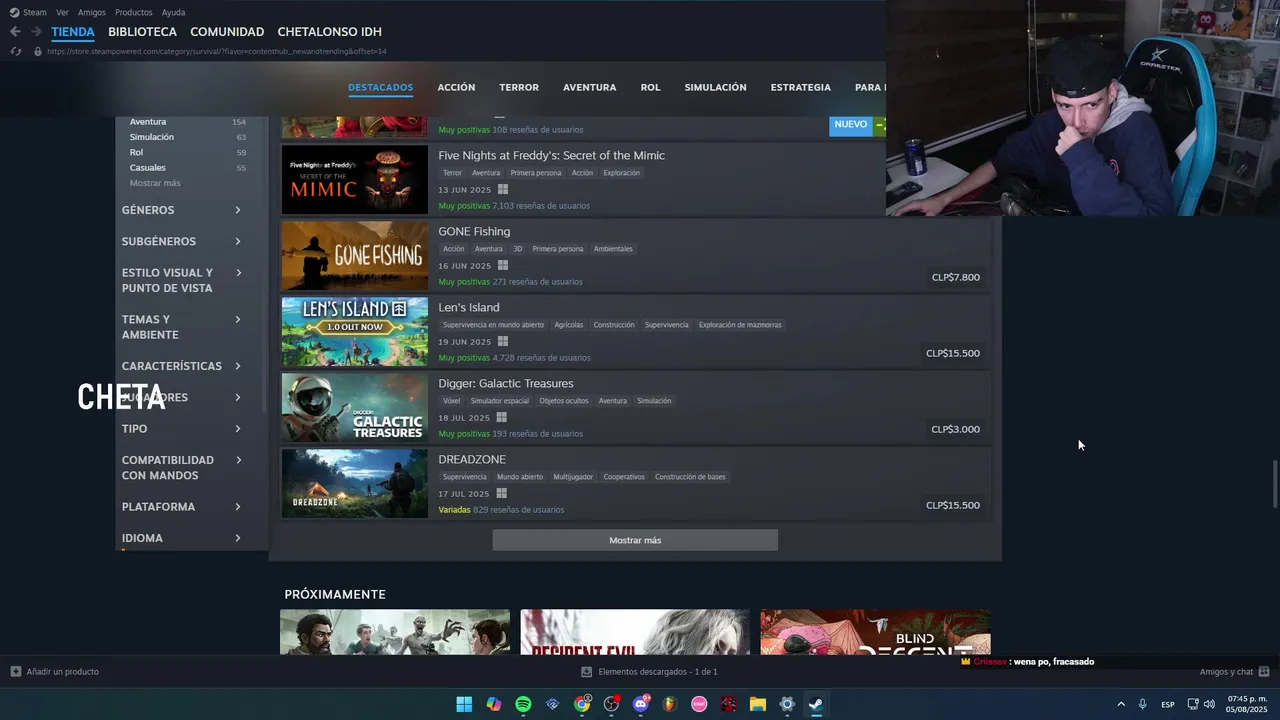Click GONE Fishing price CLP$7.800

tap(956, 277)
